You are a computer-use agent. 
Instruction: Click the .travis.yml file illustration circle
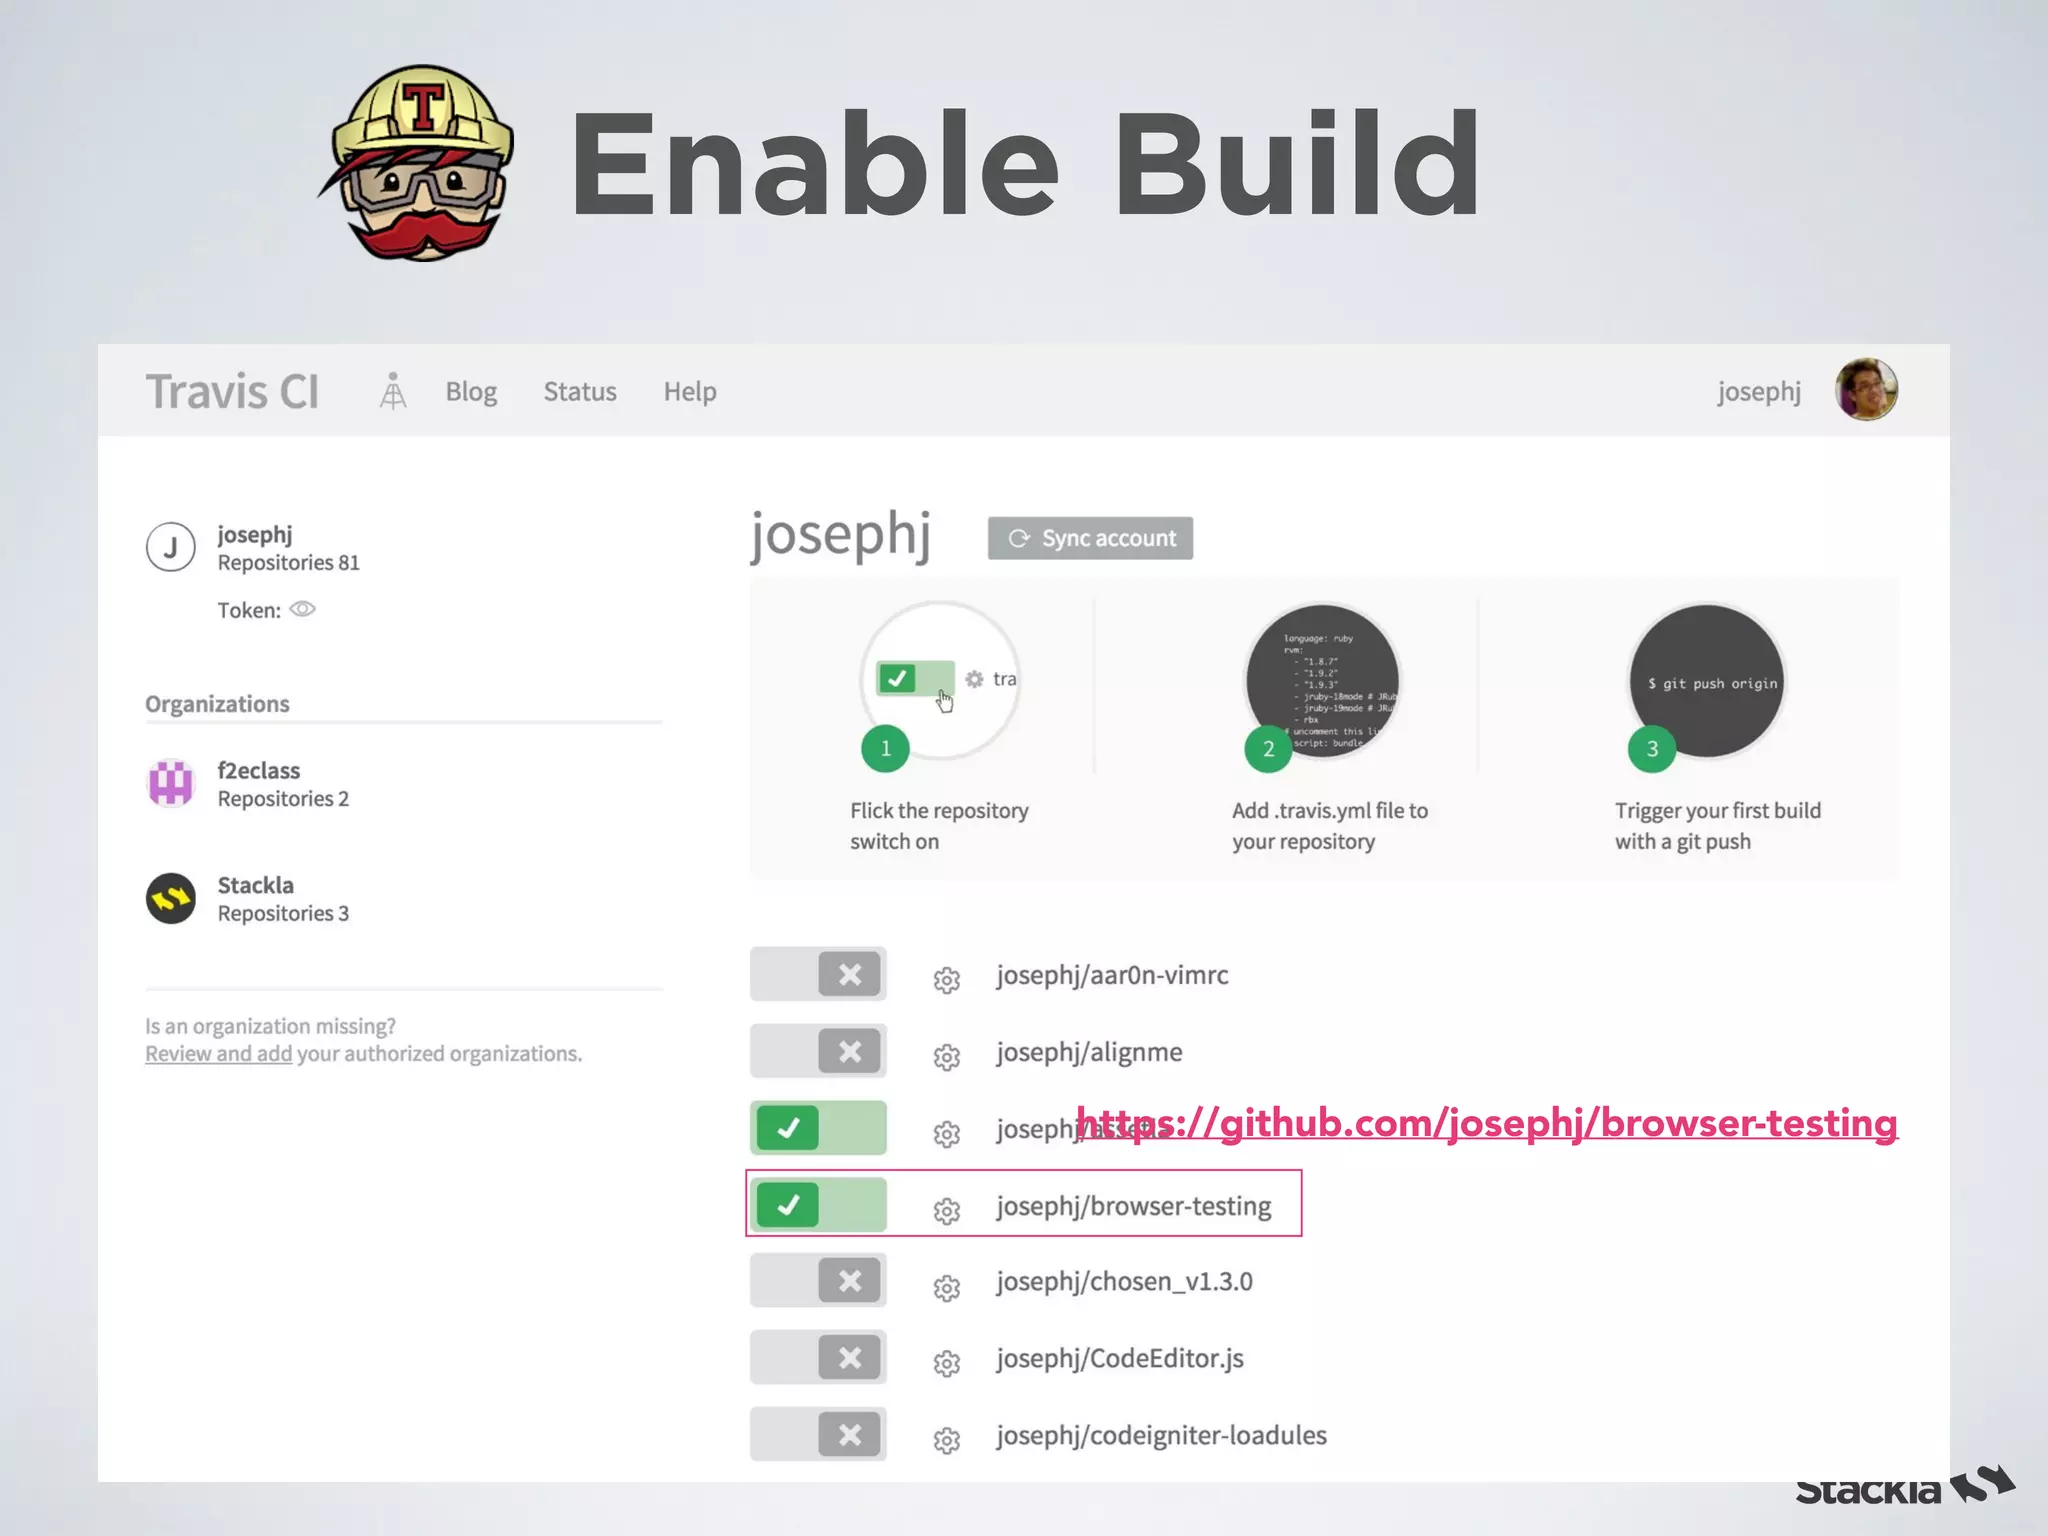pos(1322,682)
